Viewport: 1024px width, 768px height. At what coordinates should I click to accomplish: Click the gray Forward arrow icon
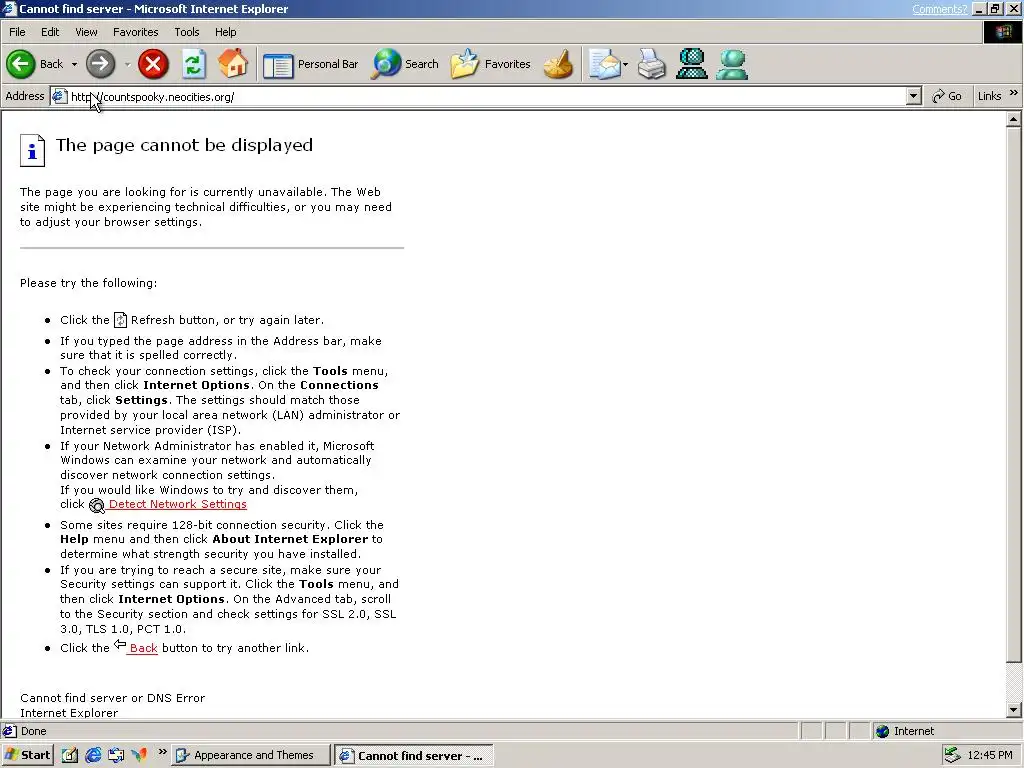pos(100,64)
